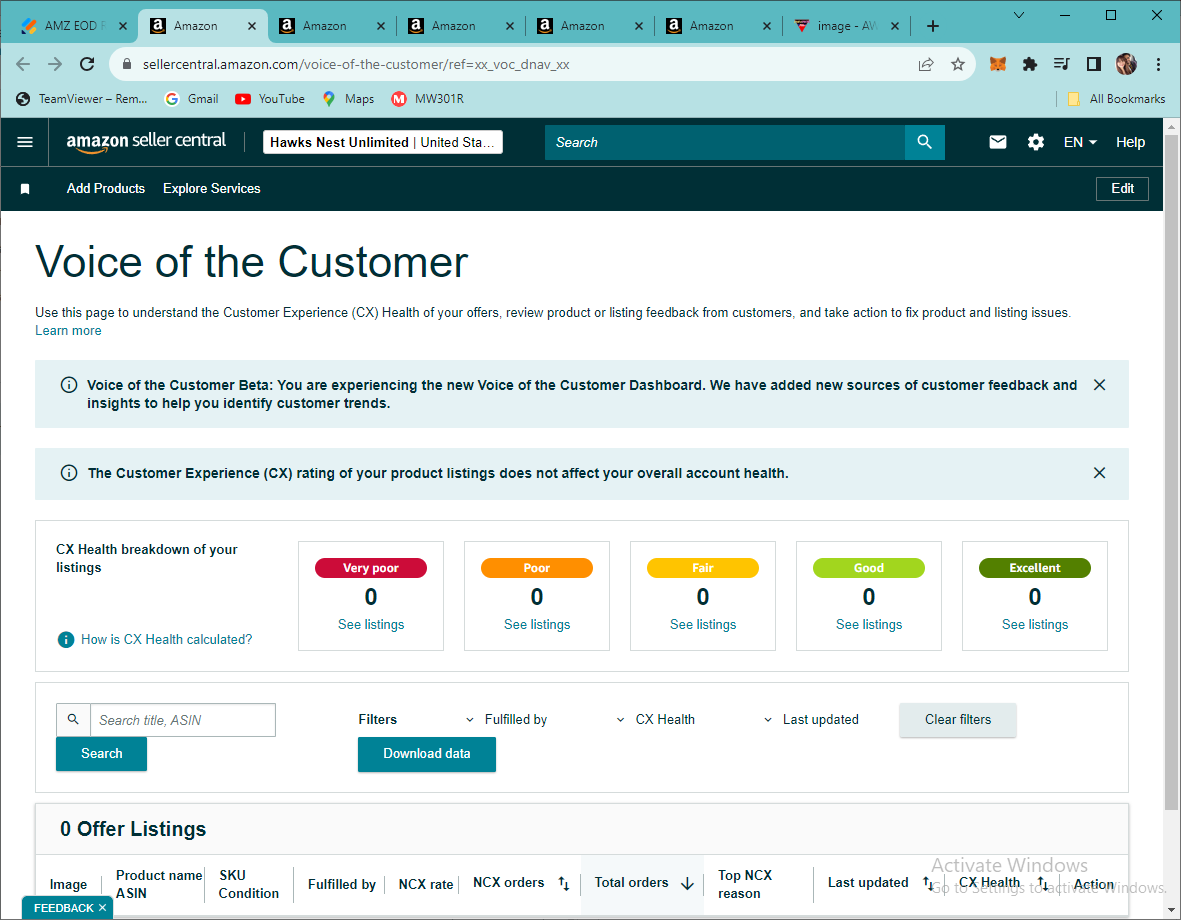Screen dimensions: 1181x920
Task: See listings under Very poor
Action: pyautogui.click(x=371, y=624)
